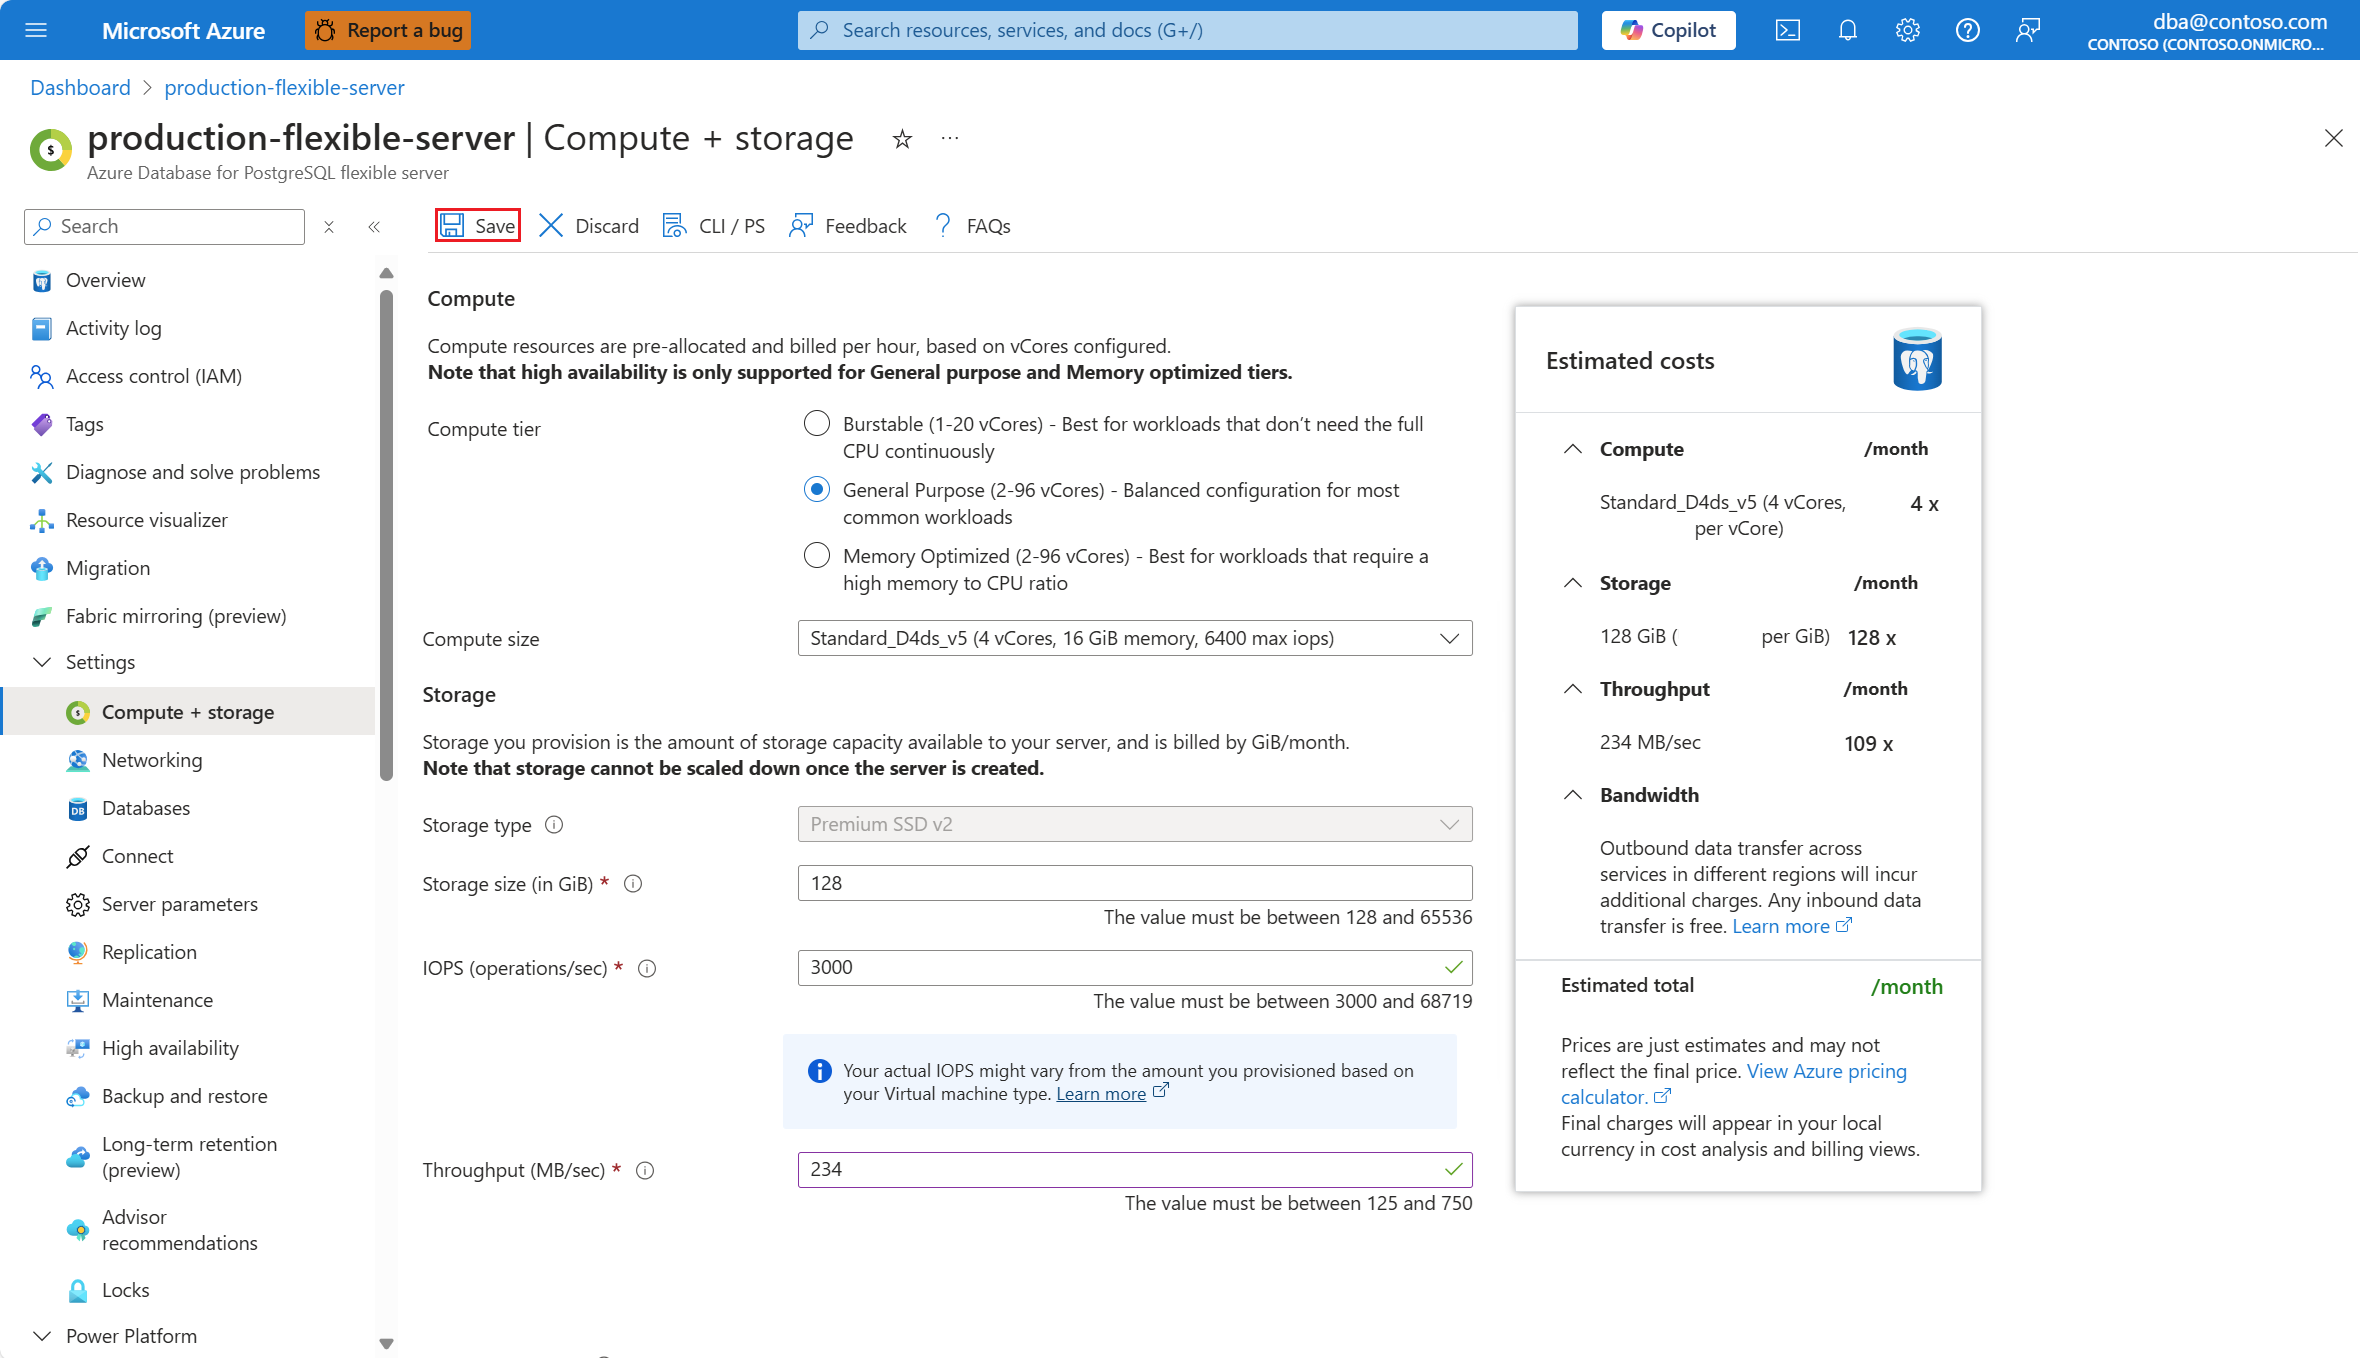Screen dimensions: 2360x1358
Task: Click Throughput (MB/sec) info icon
Action: [x=645, y=1170]
